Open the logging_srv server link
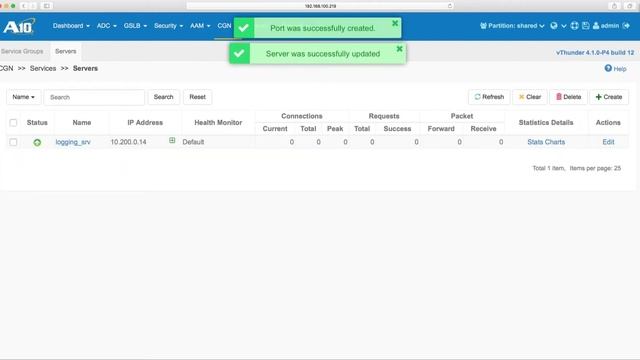The width and height of the screenshot is (640, 360). pos(73,142)
